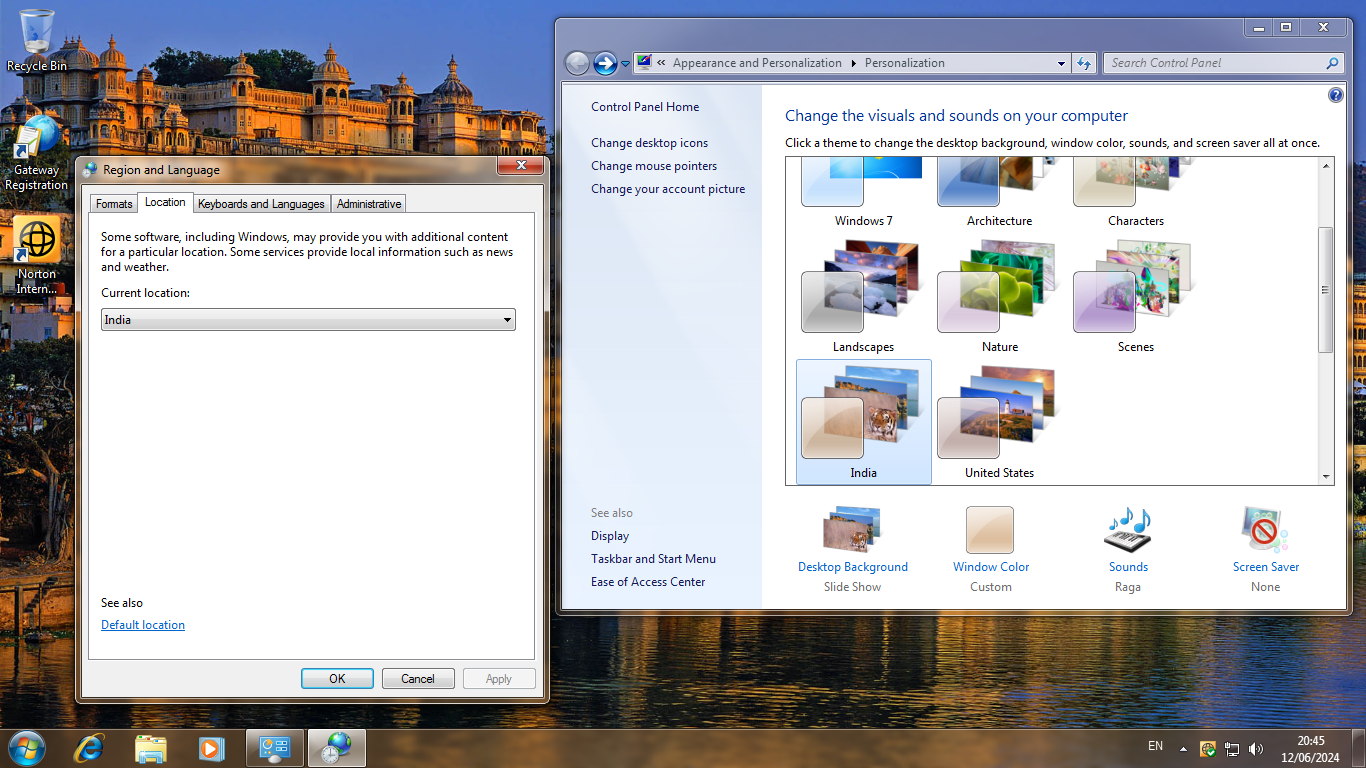1366x768 pixels.
Task: Click OK in Region and Language
Action: 337,678
